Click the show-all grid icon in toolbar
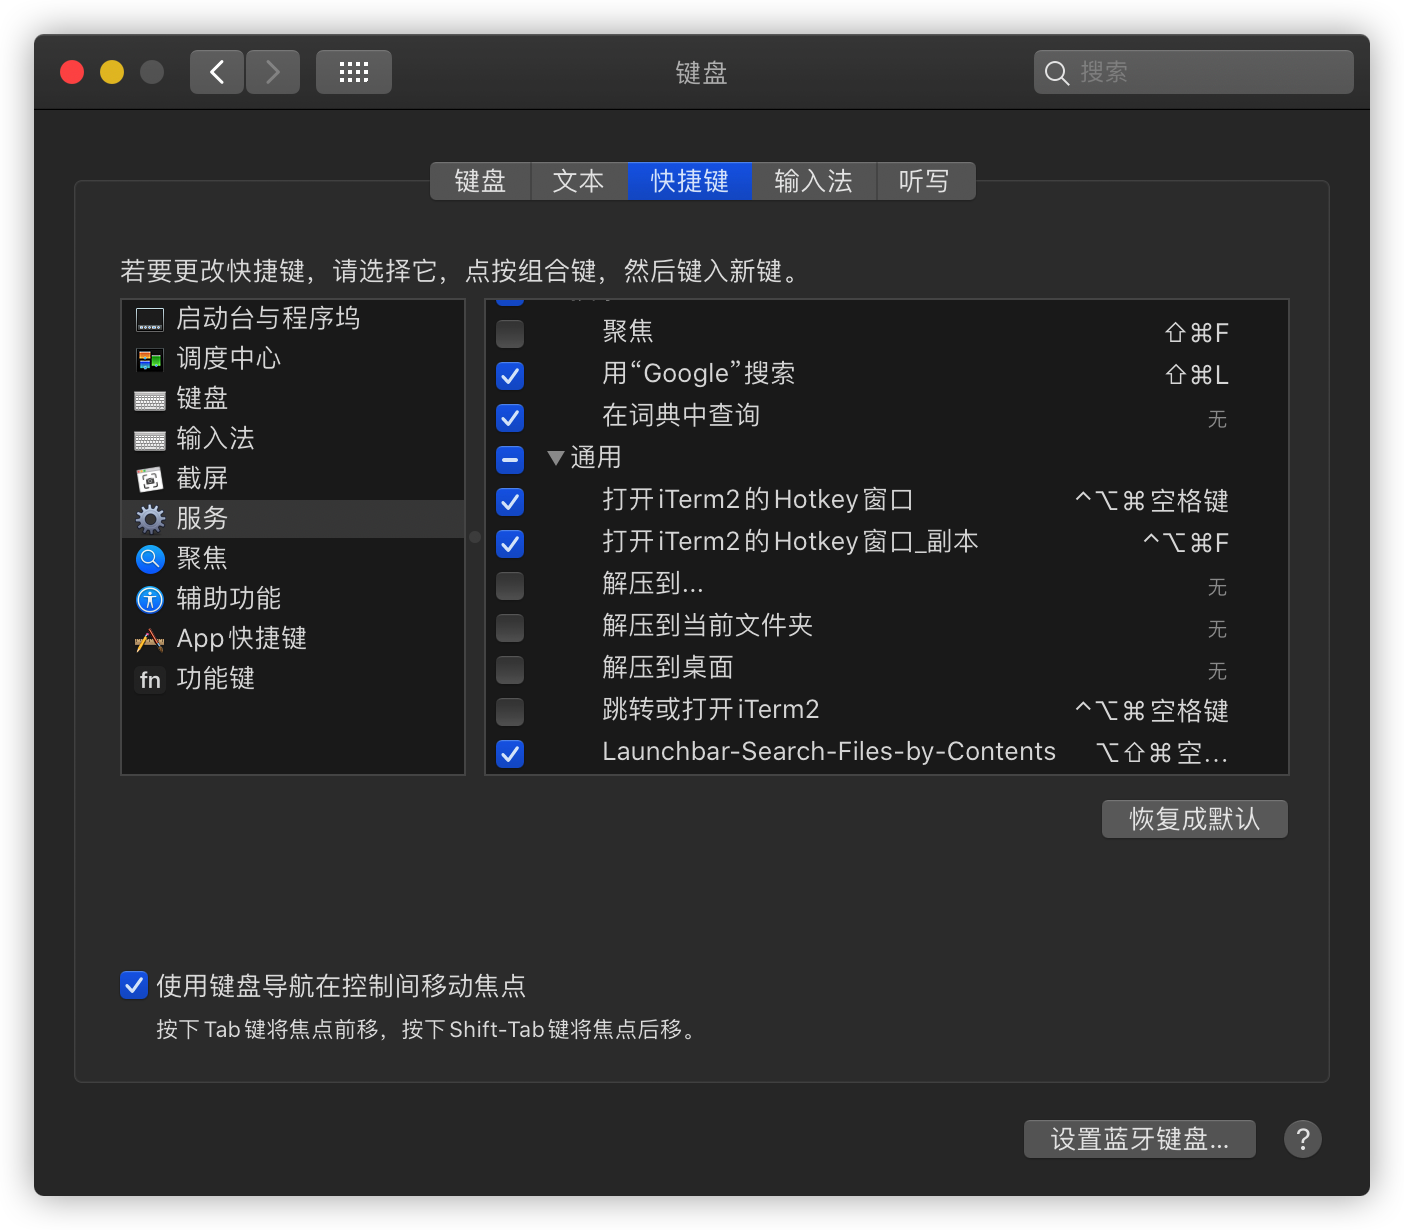The height and width of the screenshot is (1230, 1404). [353, 71]
